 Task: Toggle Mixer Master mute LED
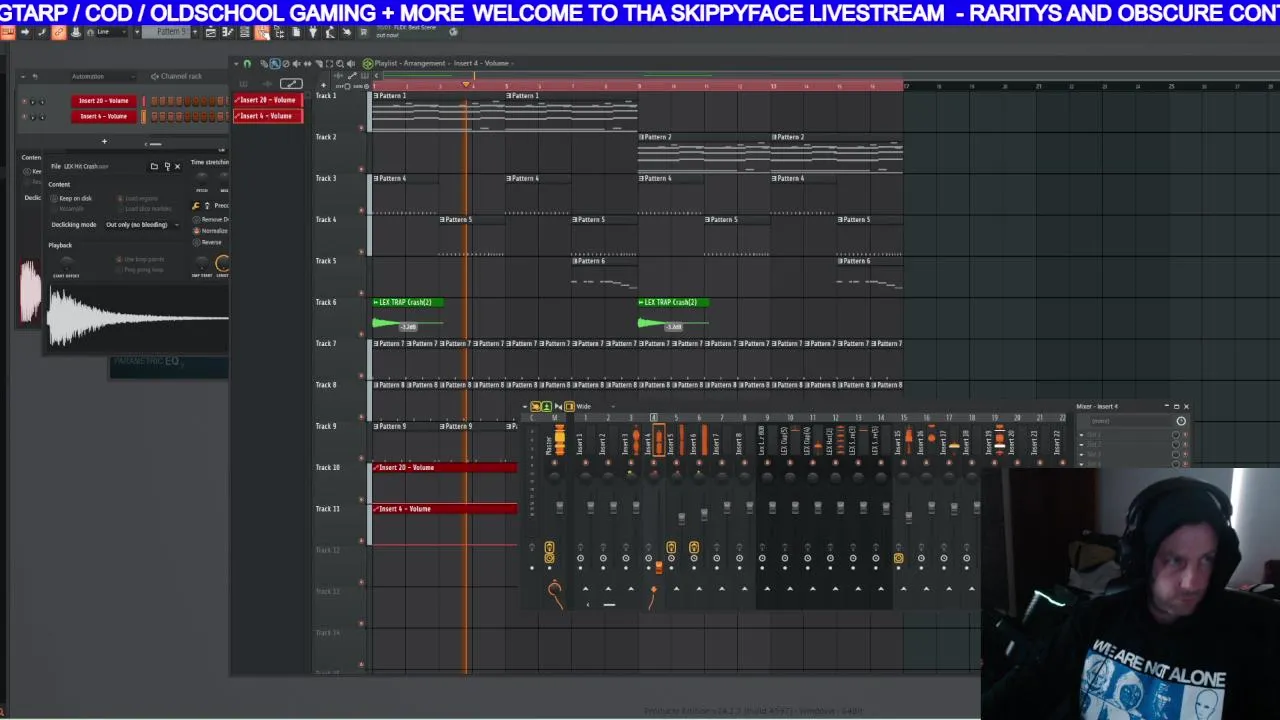click(x=554, y=463)
